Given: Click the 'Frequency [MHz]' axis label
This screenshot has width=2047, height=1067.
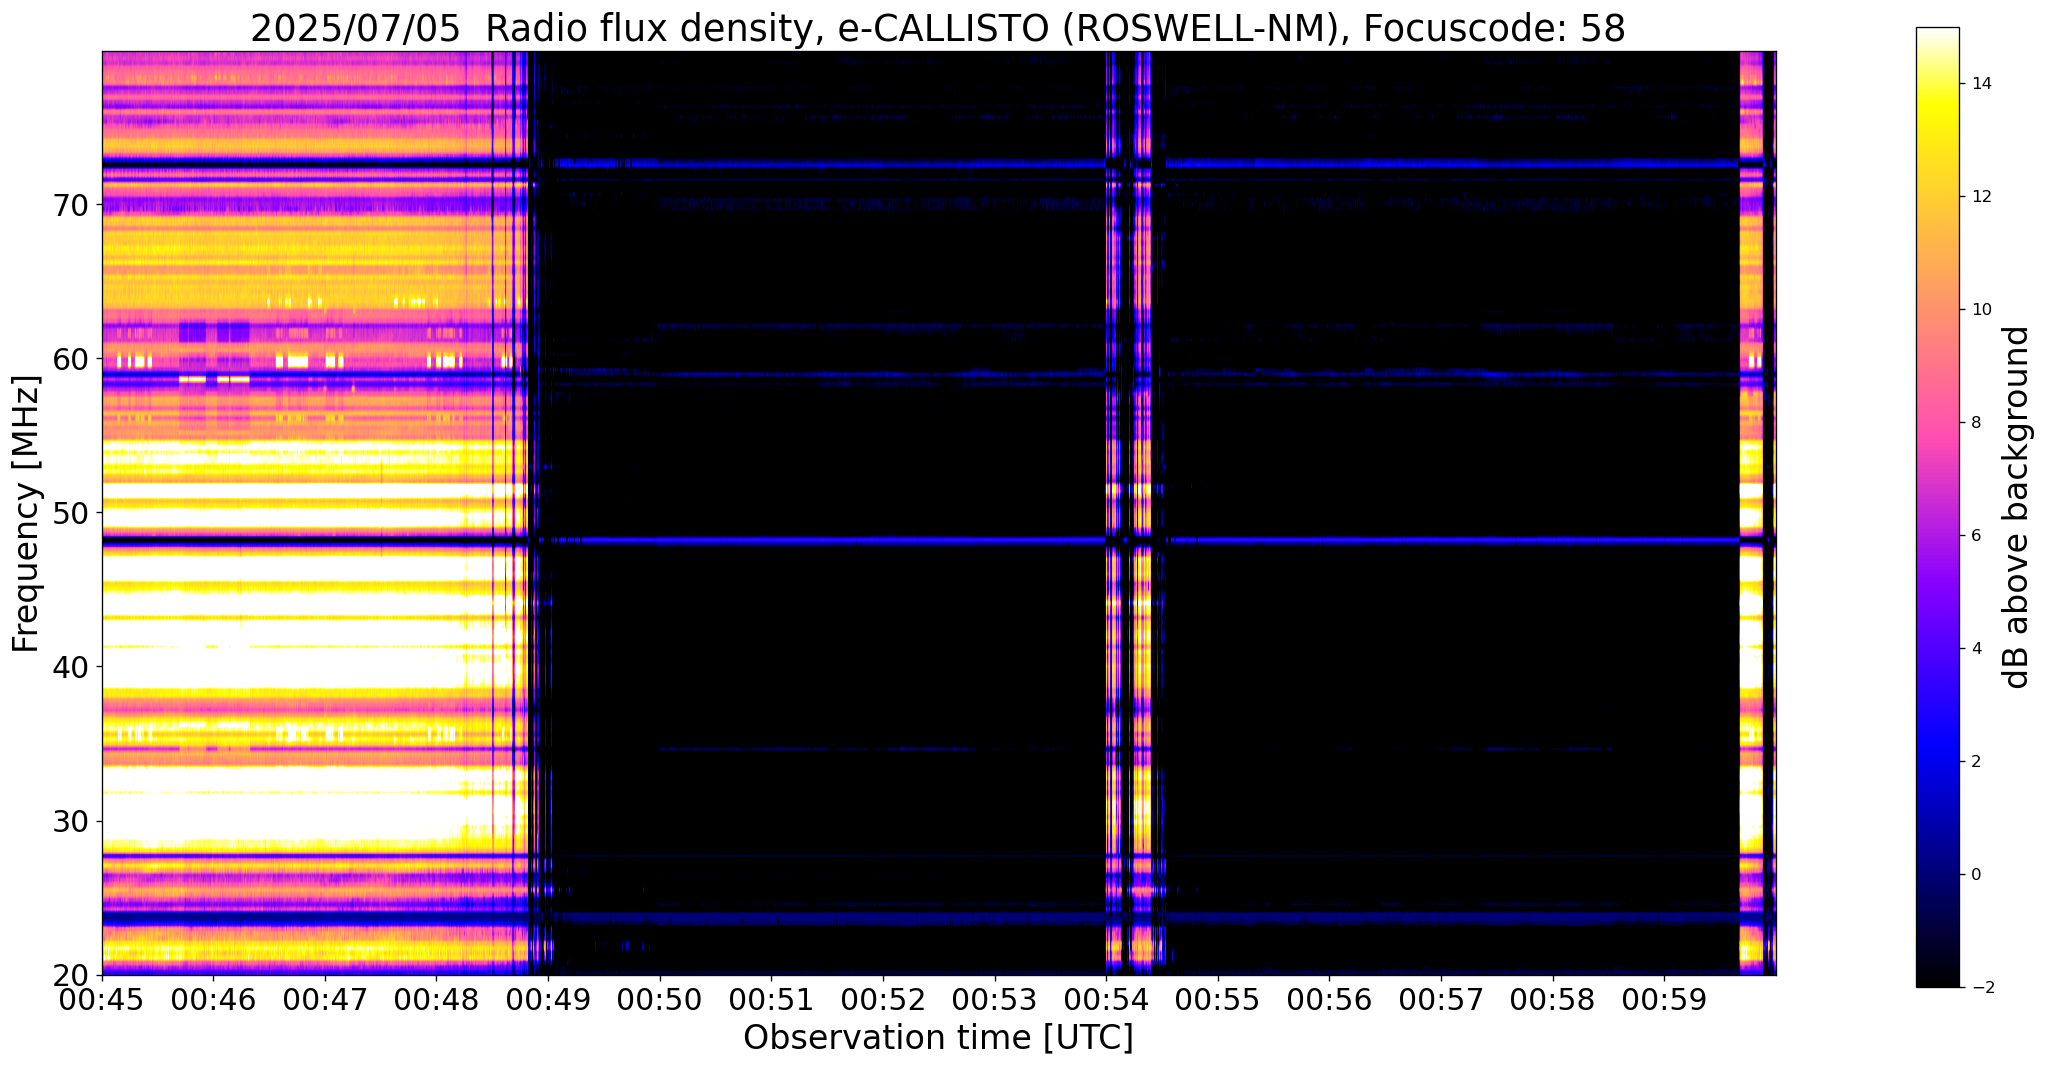Looking at the screenshot, I should 27,514.
